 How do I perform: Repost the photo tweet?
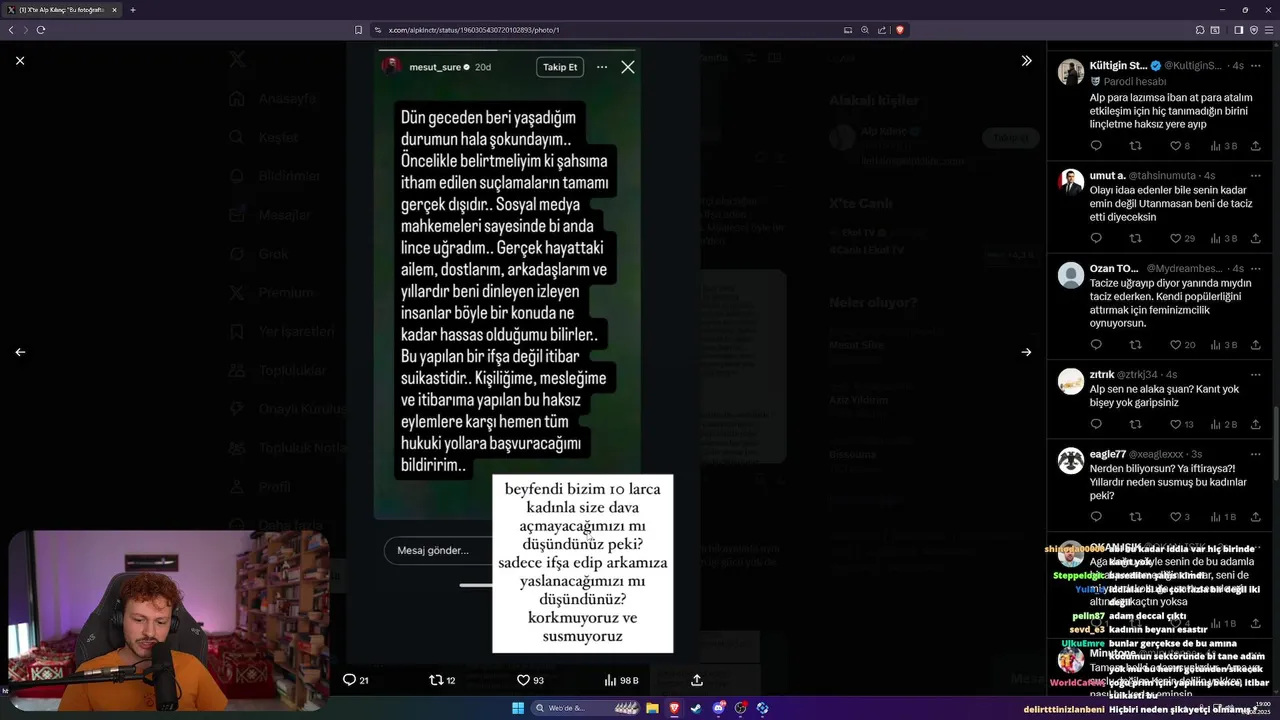click(442, 680)
